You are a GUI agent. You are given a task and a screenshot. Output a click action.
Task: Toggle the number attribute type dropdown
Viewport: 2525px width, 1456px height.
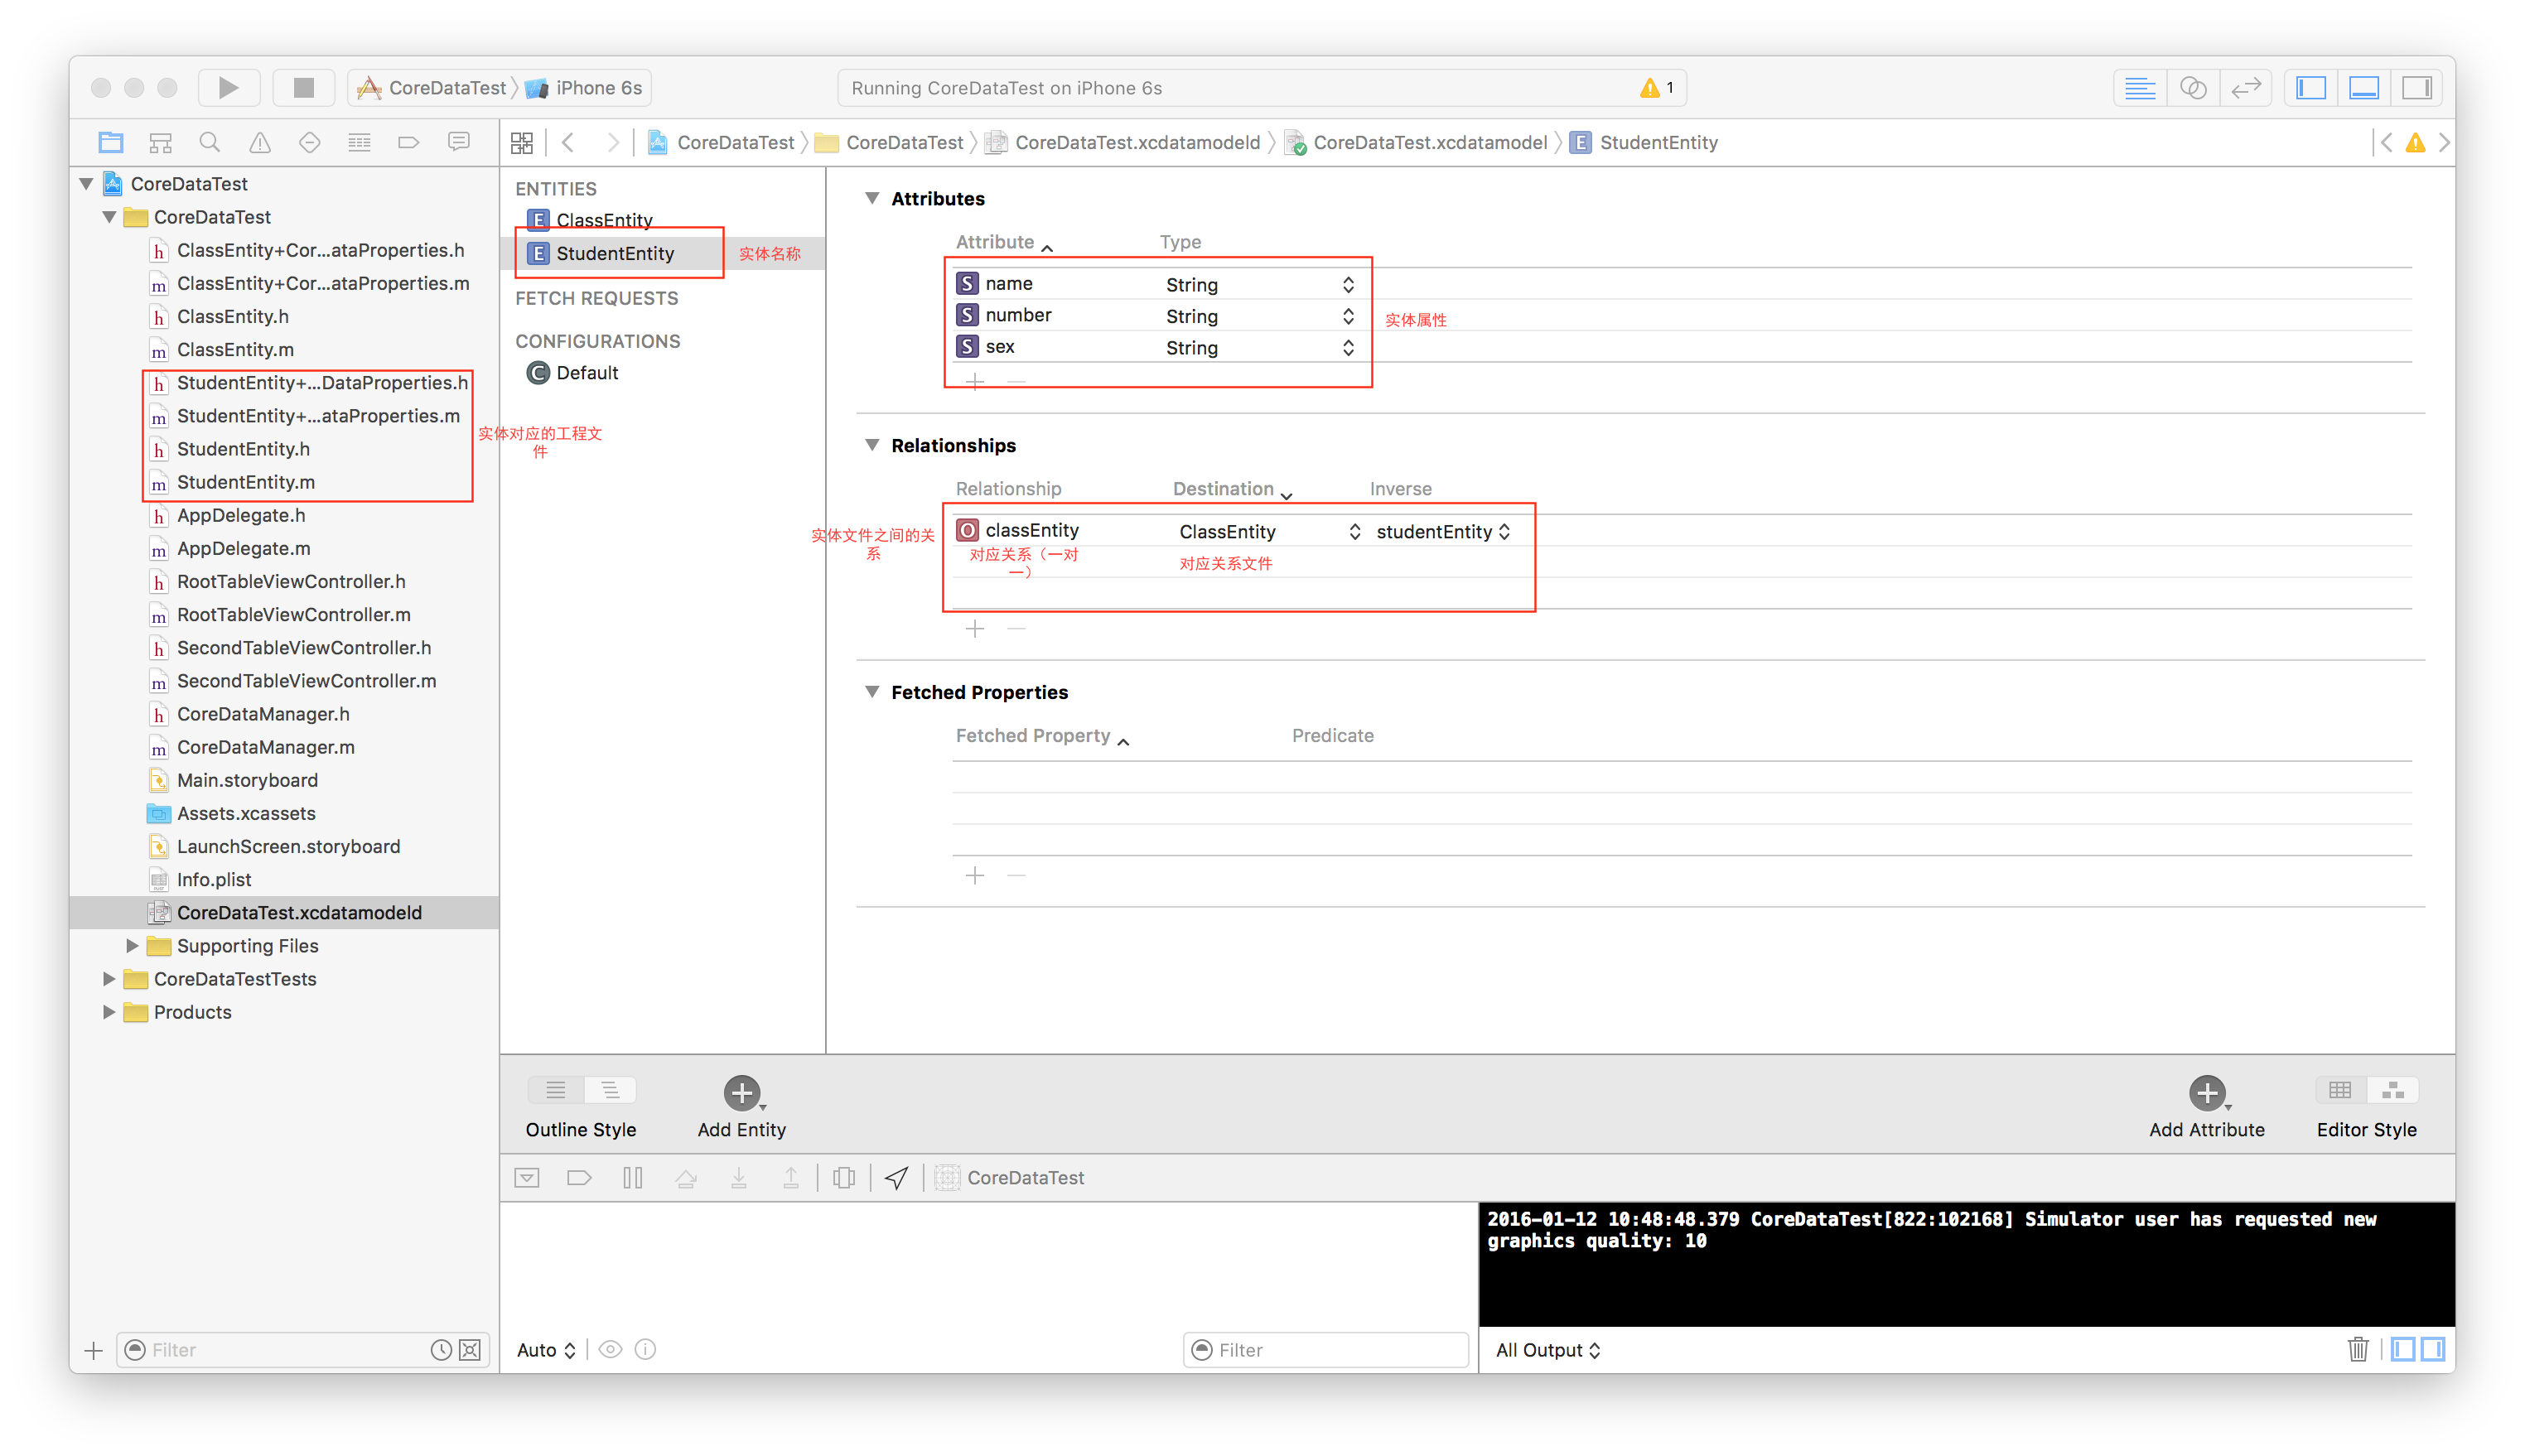pyautogui.click(x=1349, y=316)
